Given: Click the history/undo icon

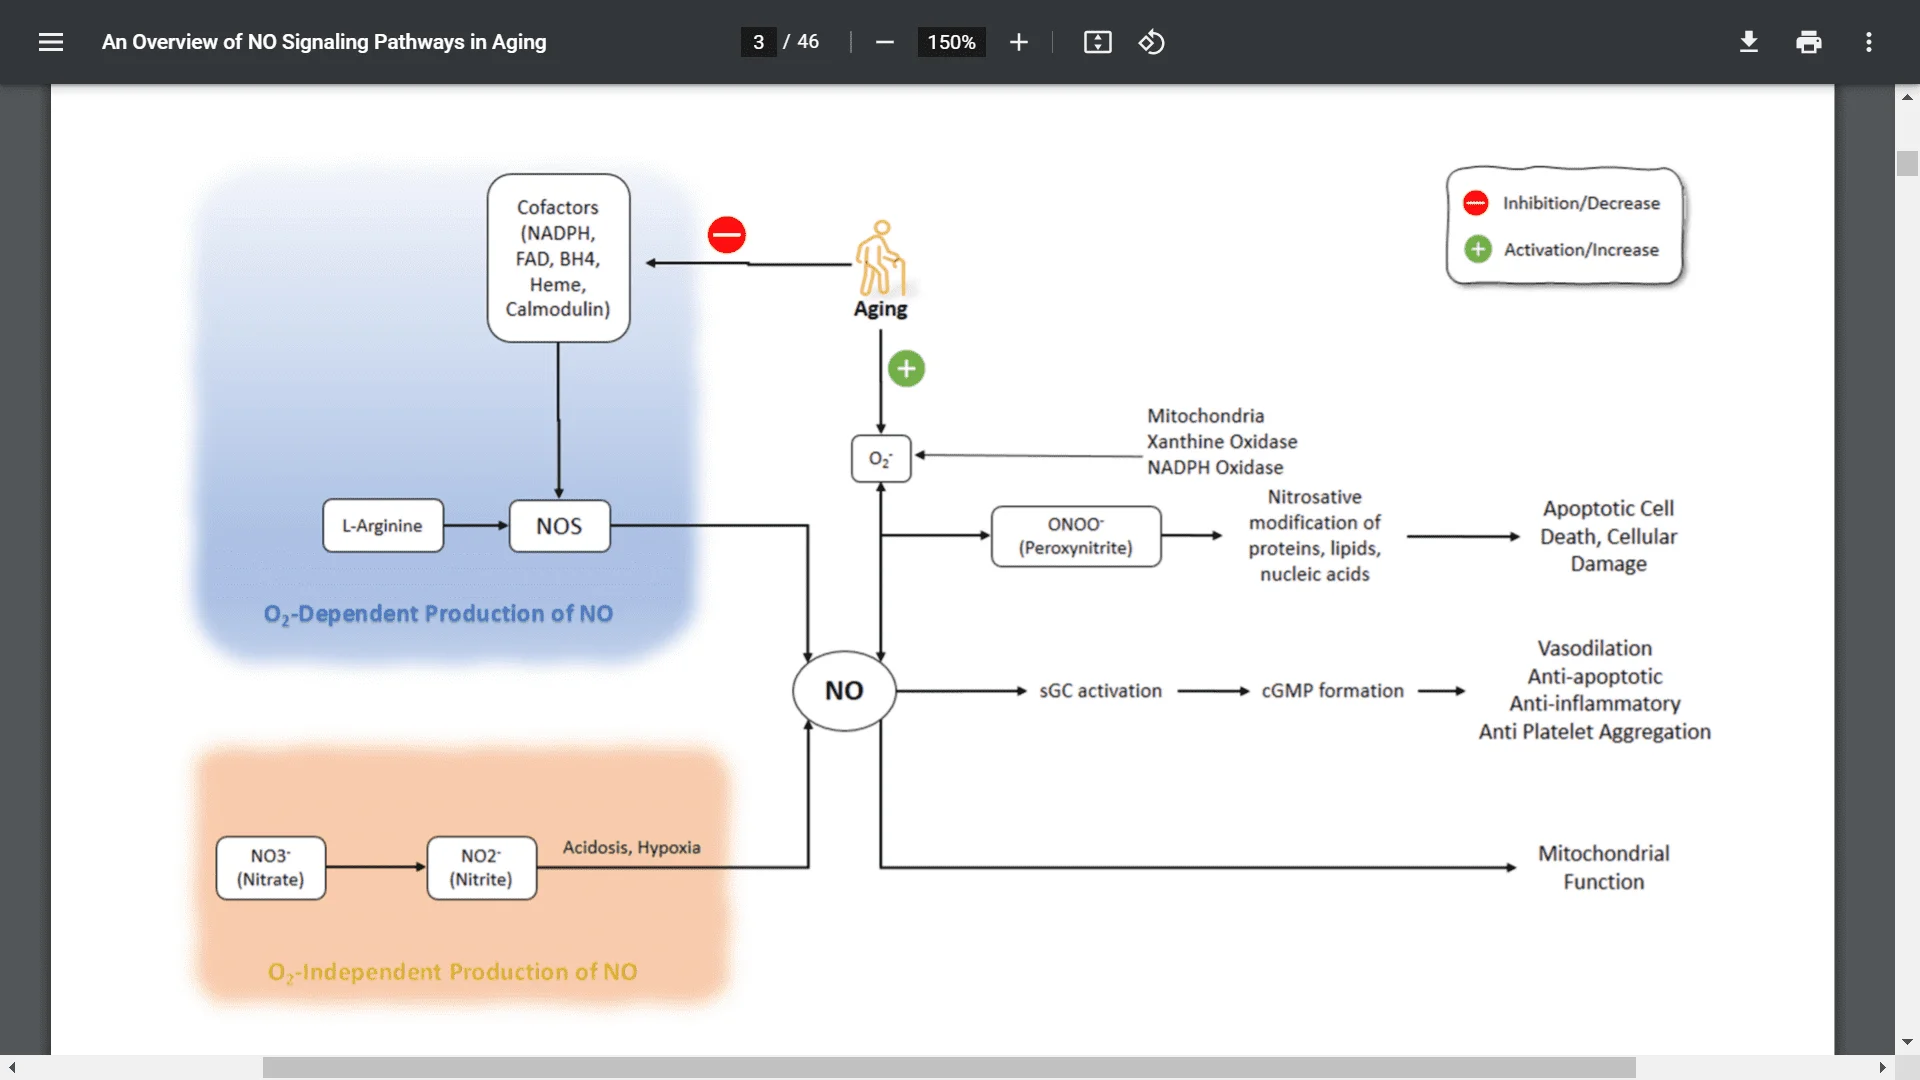Looking at the screenshot, I should click(1149, 40).
